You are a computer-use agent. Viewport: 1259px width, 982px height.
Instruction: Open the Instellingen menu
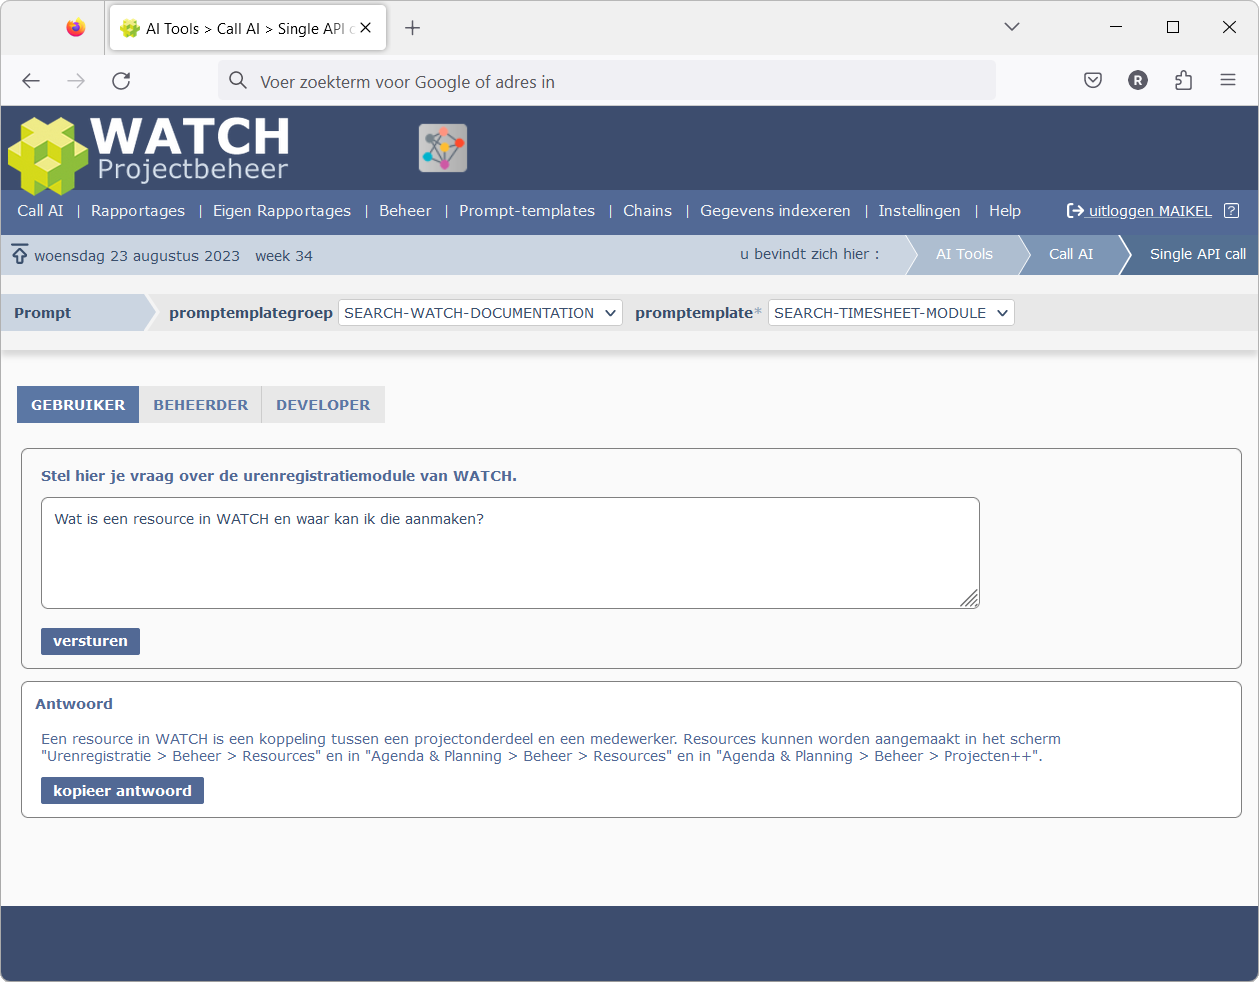click(919, 211)
